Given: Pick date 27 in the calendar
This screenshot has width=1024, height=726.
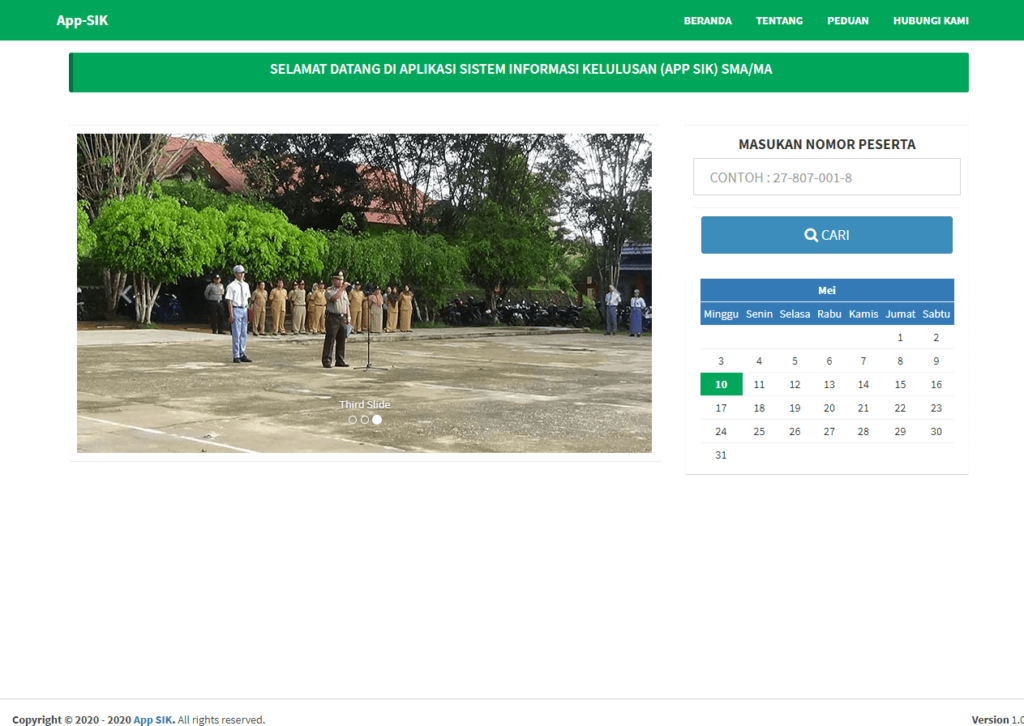Looking at the screenshot, I should (x=829, y=432).
